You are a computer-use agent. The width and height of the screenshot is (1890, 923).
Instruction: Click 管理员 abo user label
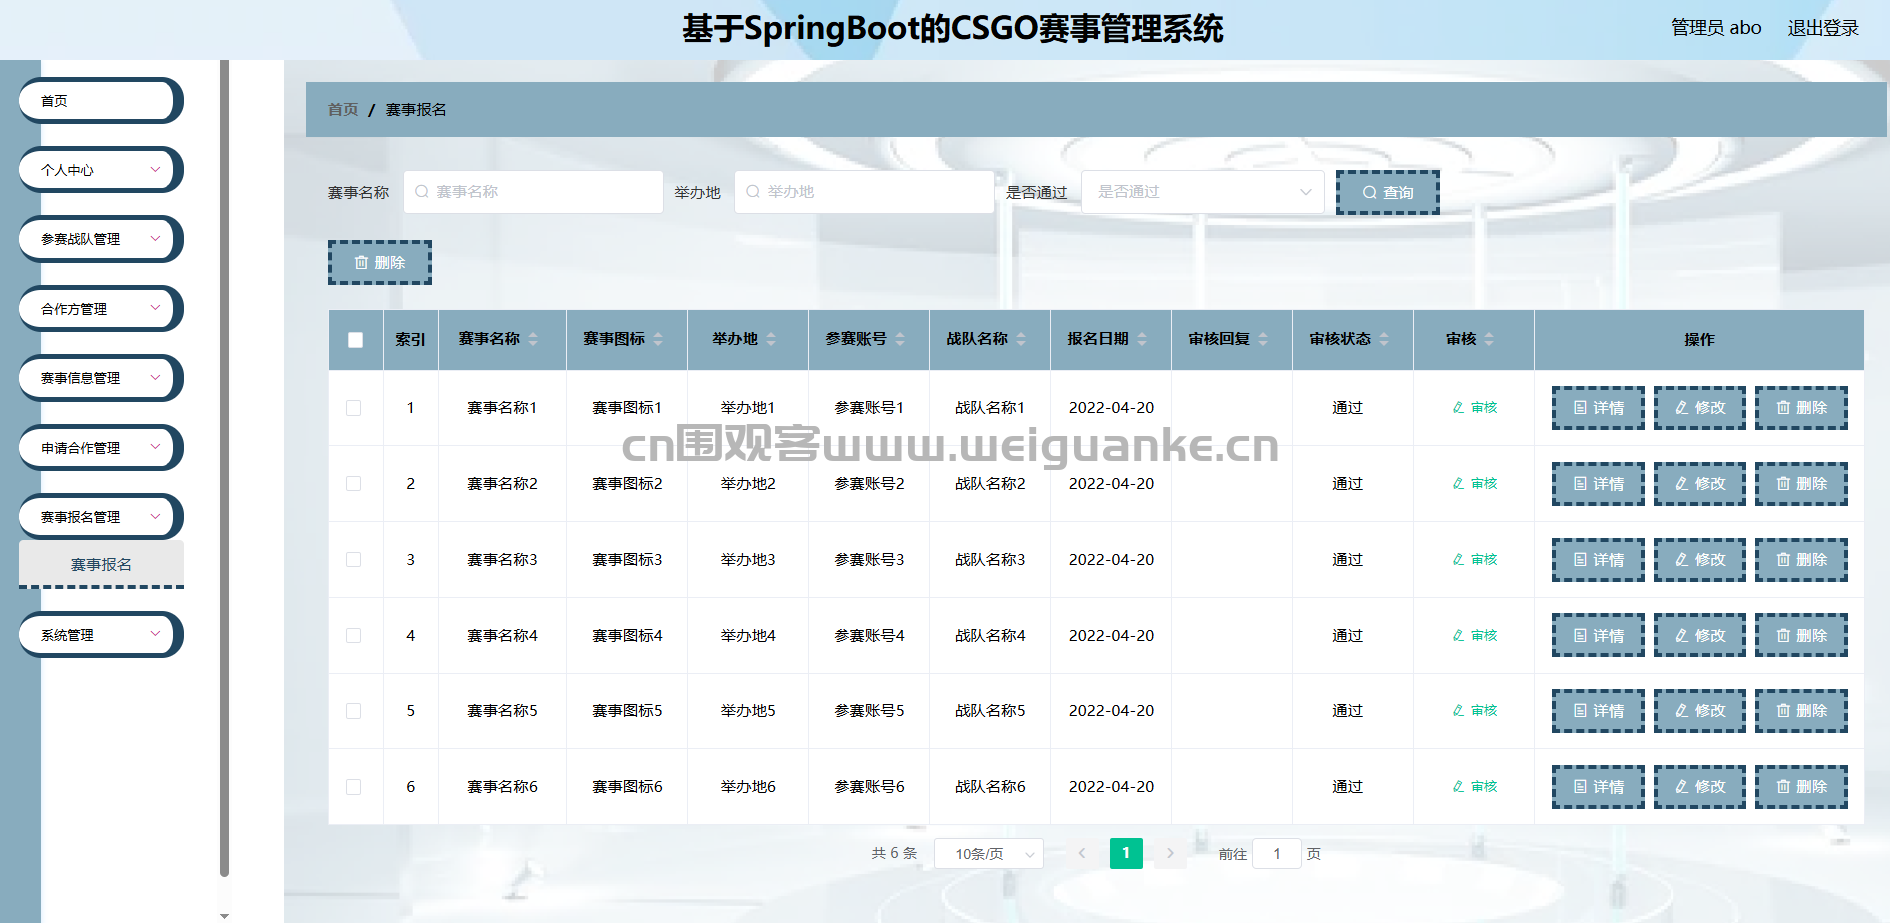pos(1716,28)
